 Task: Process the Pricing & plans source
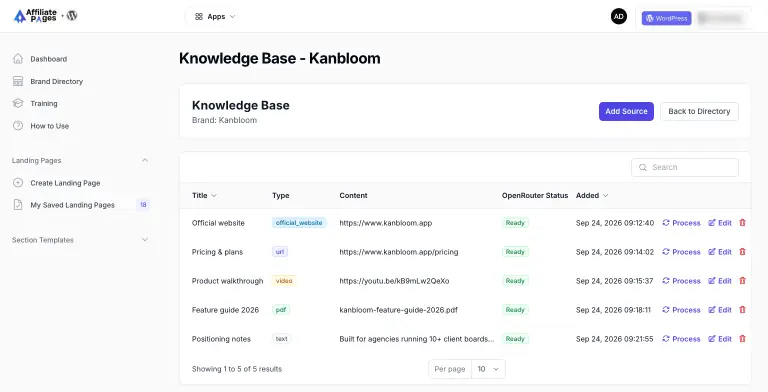click(x=681, y=251)
